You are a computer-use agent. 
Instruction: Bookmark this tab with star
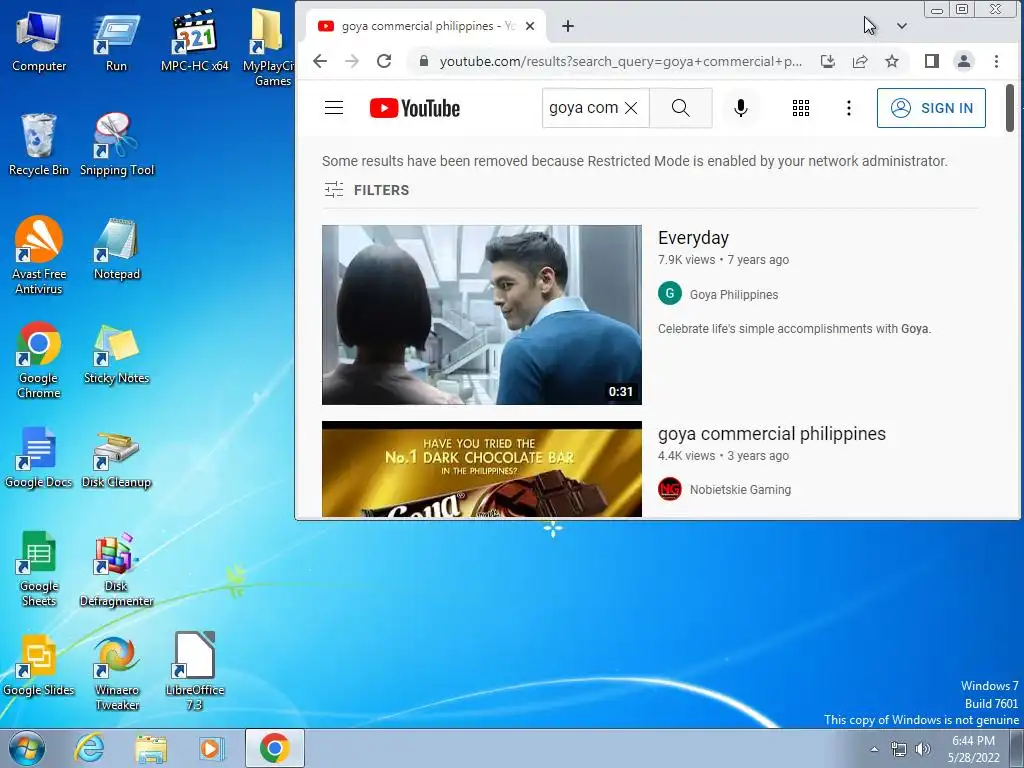click(892, 61)
